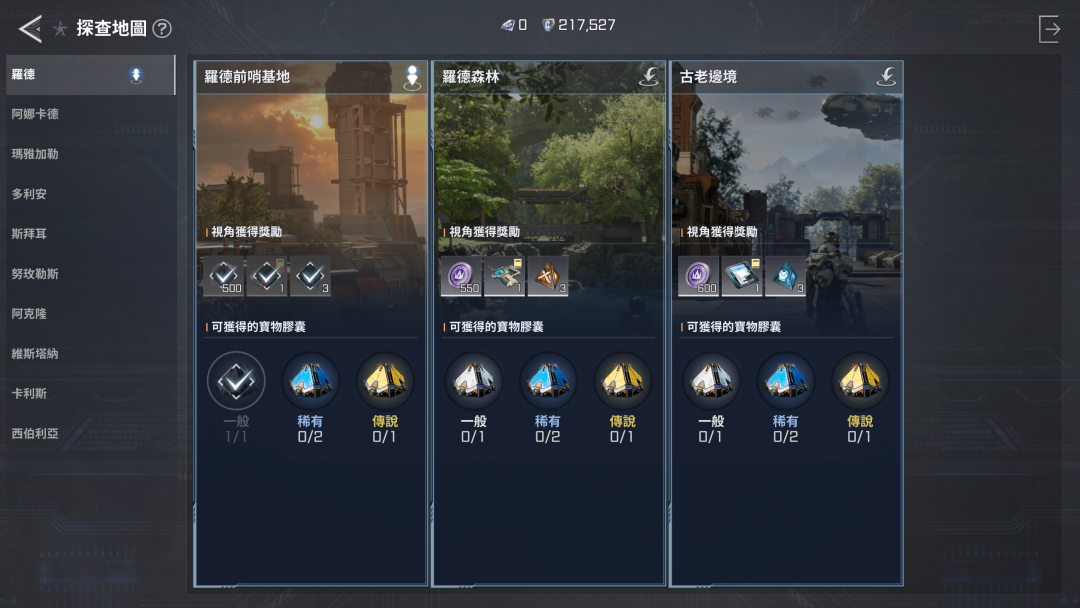Viewport: 1080px width, 608px height.
Task: Click the checked 500 reward in 羅德前哨基地
Action: [224, 276]
